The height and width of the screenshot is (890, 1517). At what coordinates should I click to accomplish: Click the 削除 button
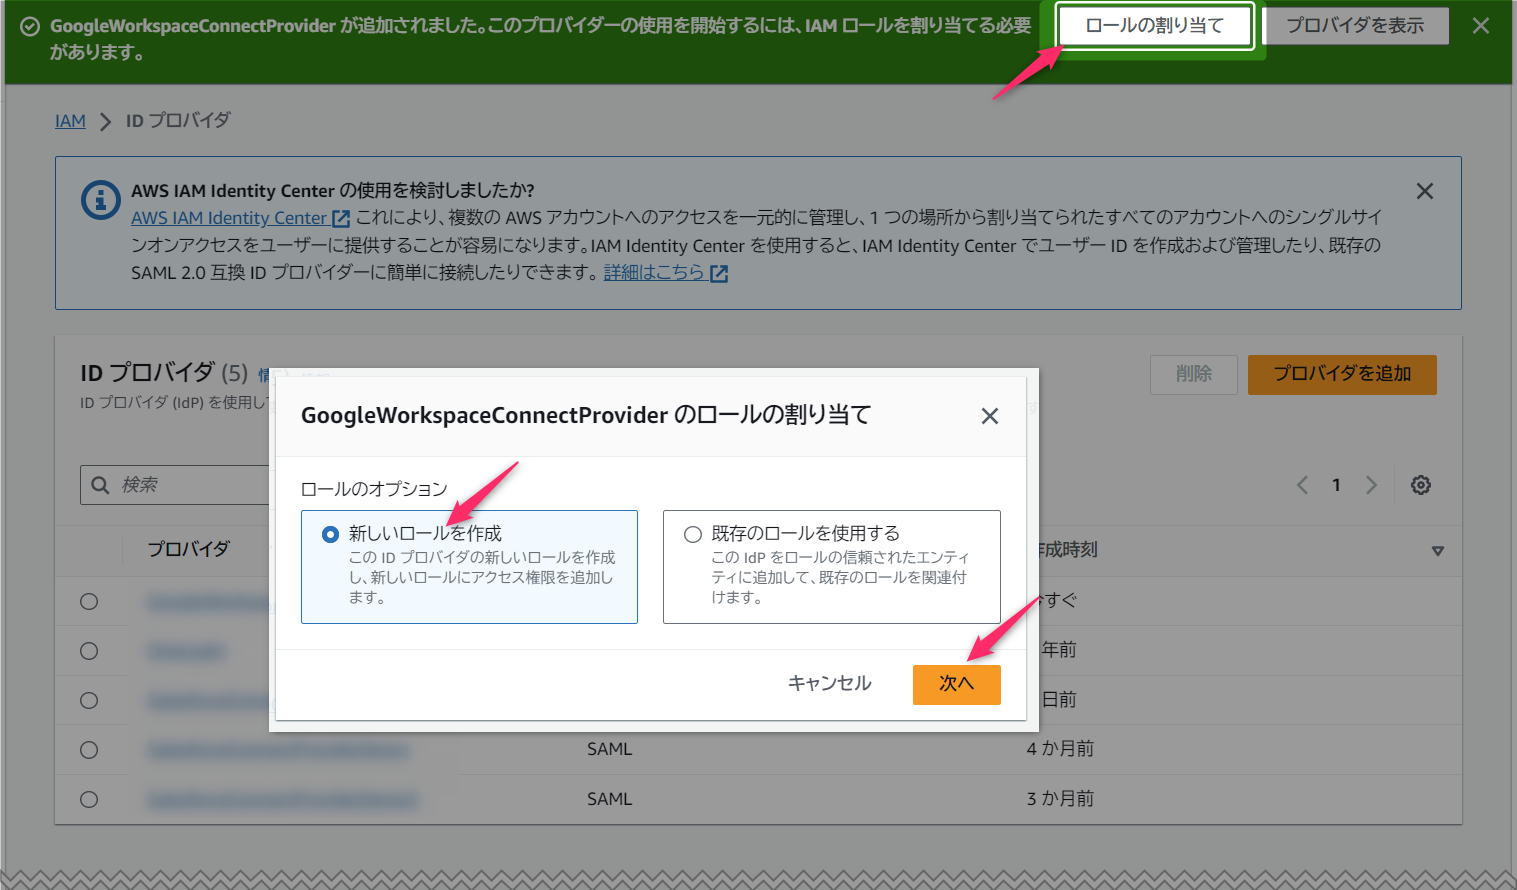pos(1194,374)
